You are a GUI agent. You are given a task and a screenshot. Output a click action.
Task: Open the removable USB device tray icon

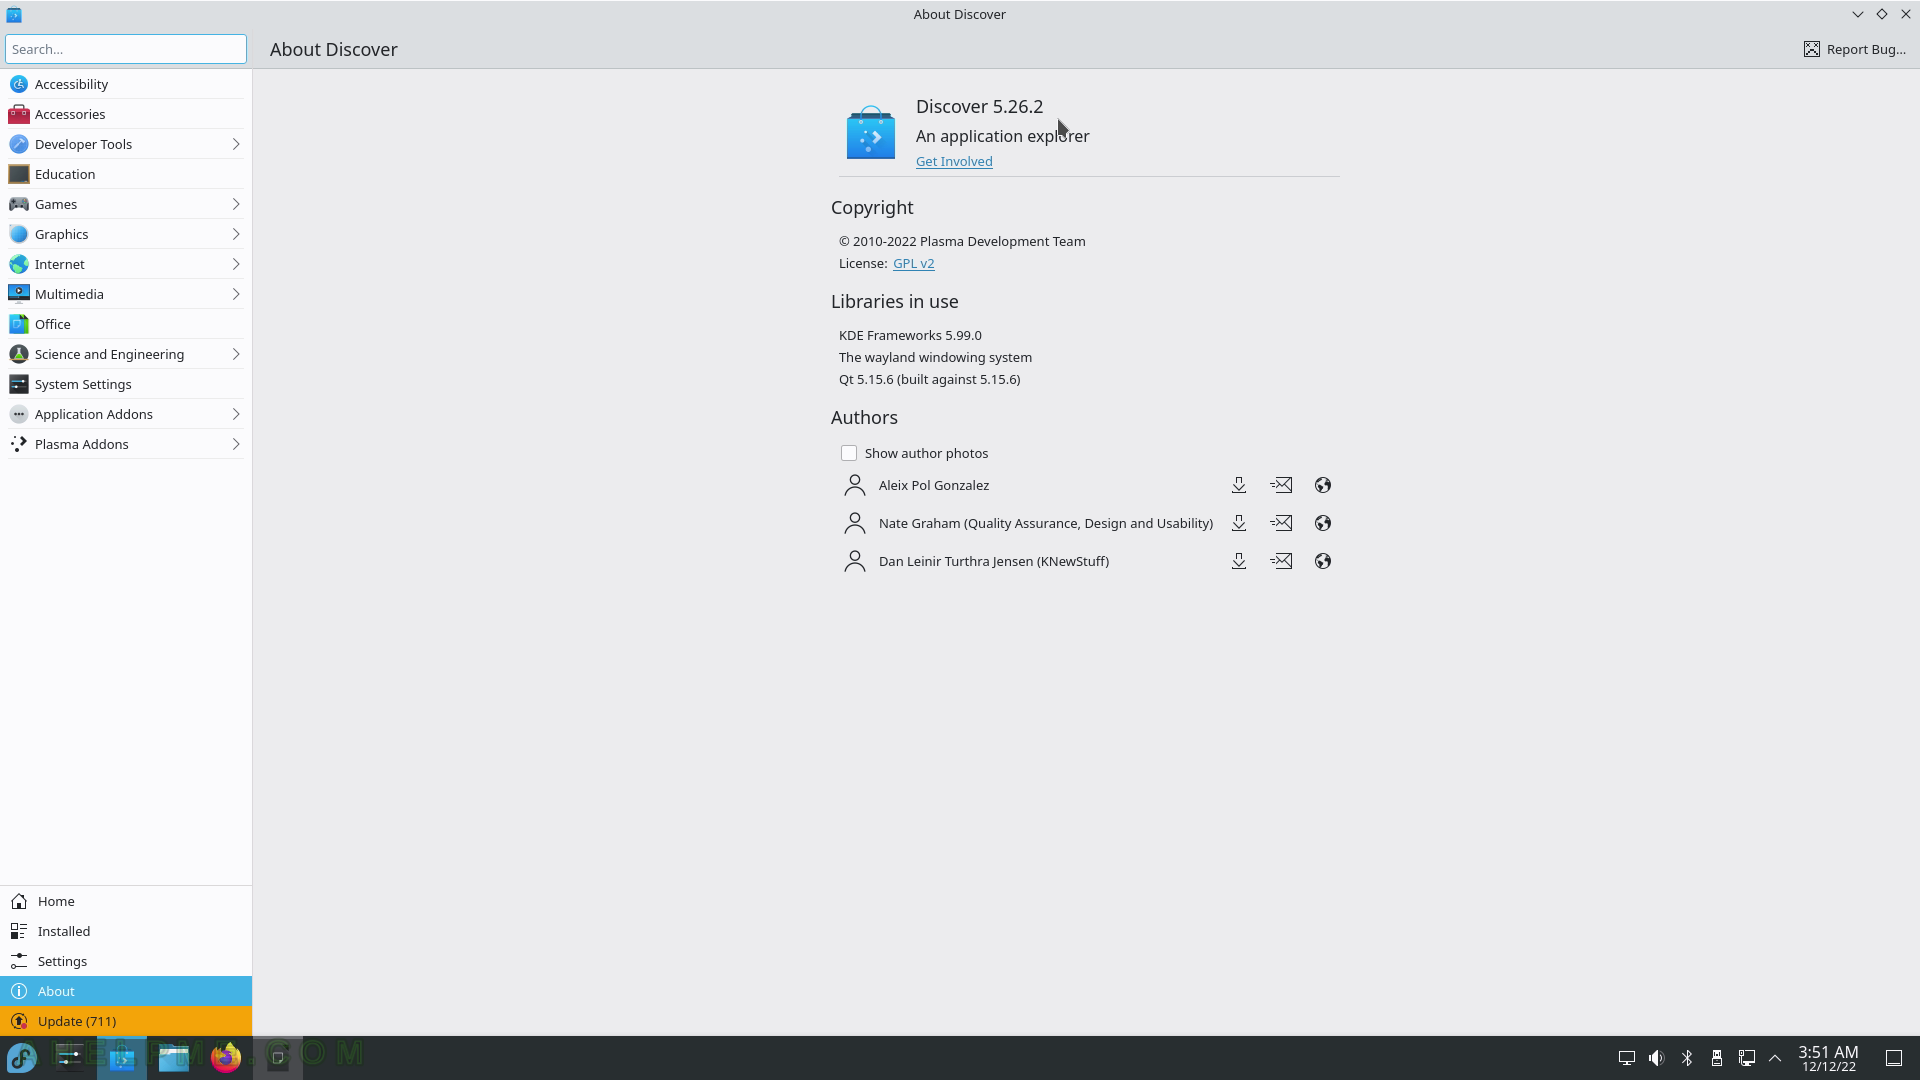click(x=1717, y=1058)
